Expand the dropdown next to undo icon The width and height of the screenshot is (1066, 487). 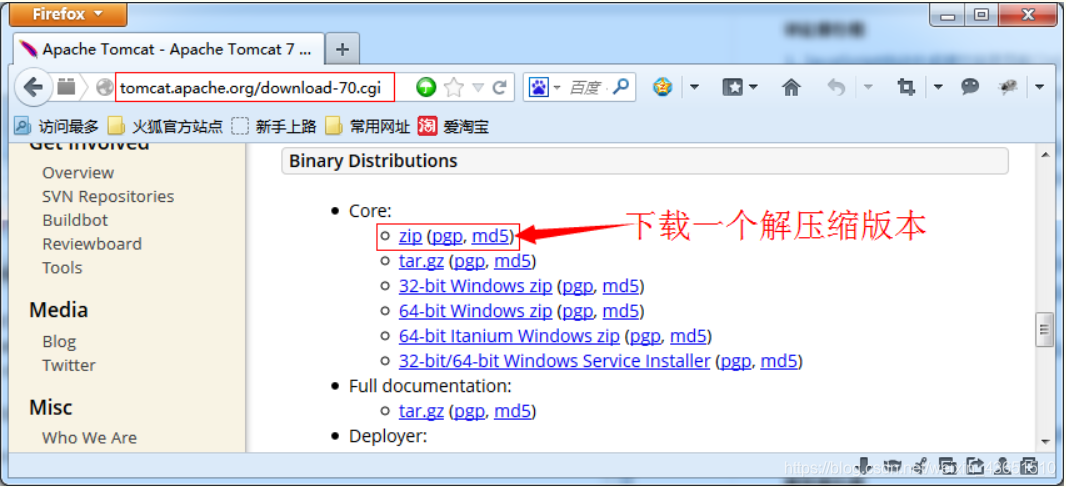click(x=868, y=86)
